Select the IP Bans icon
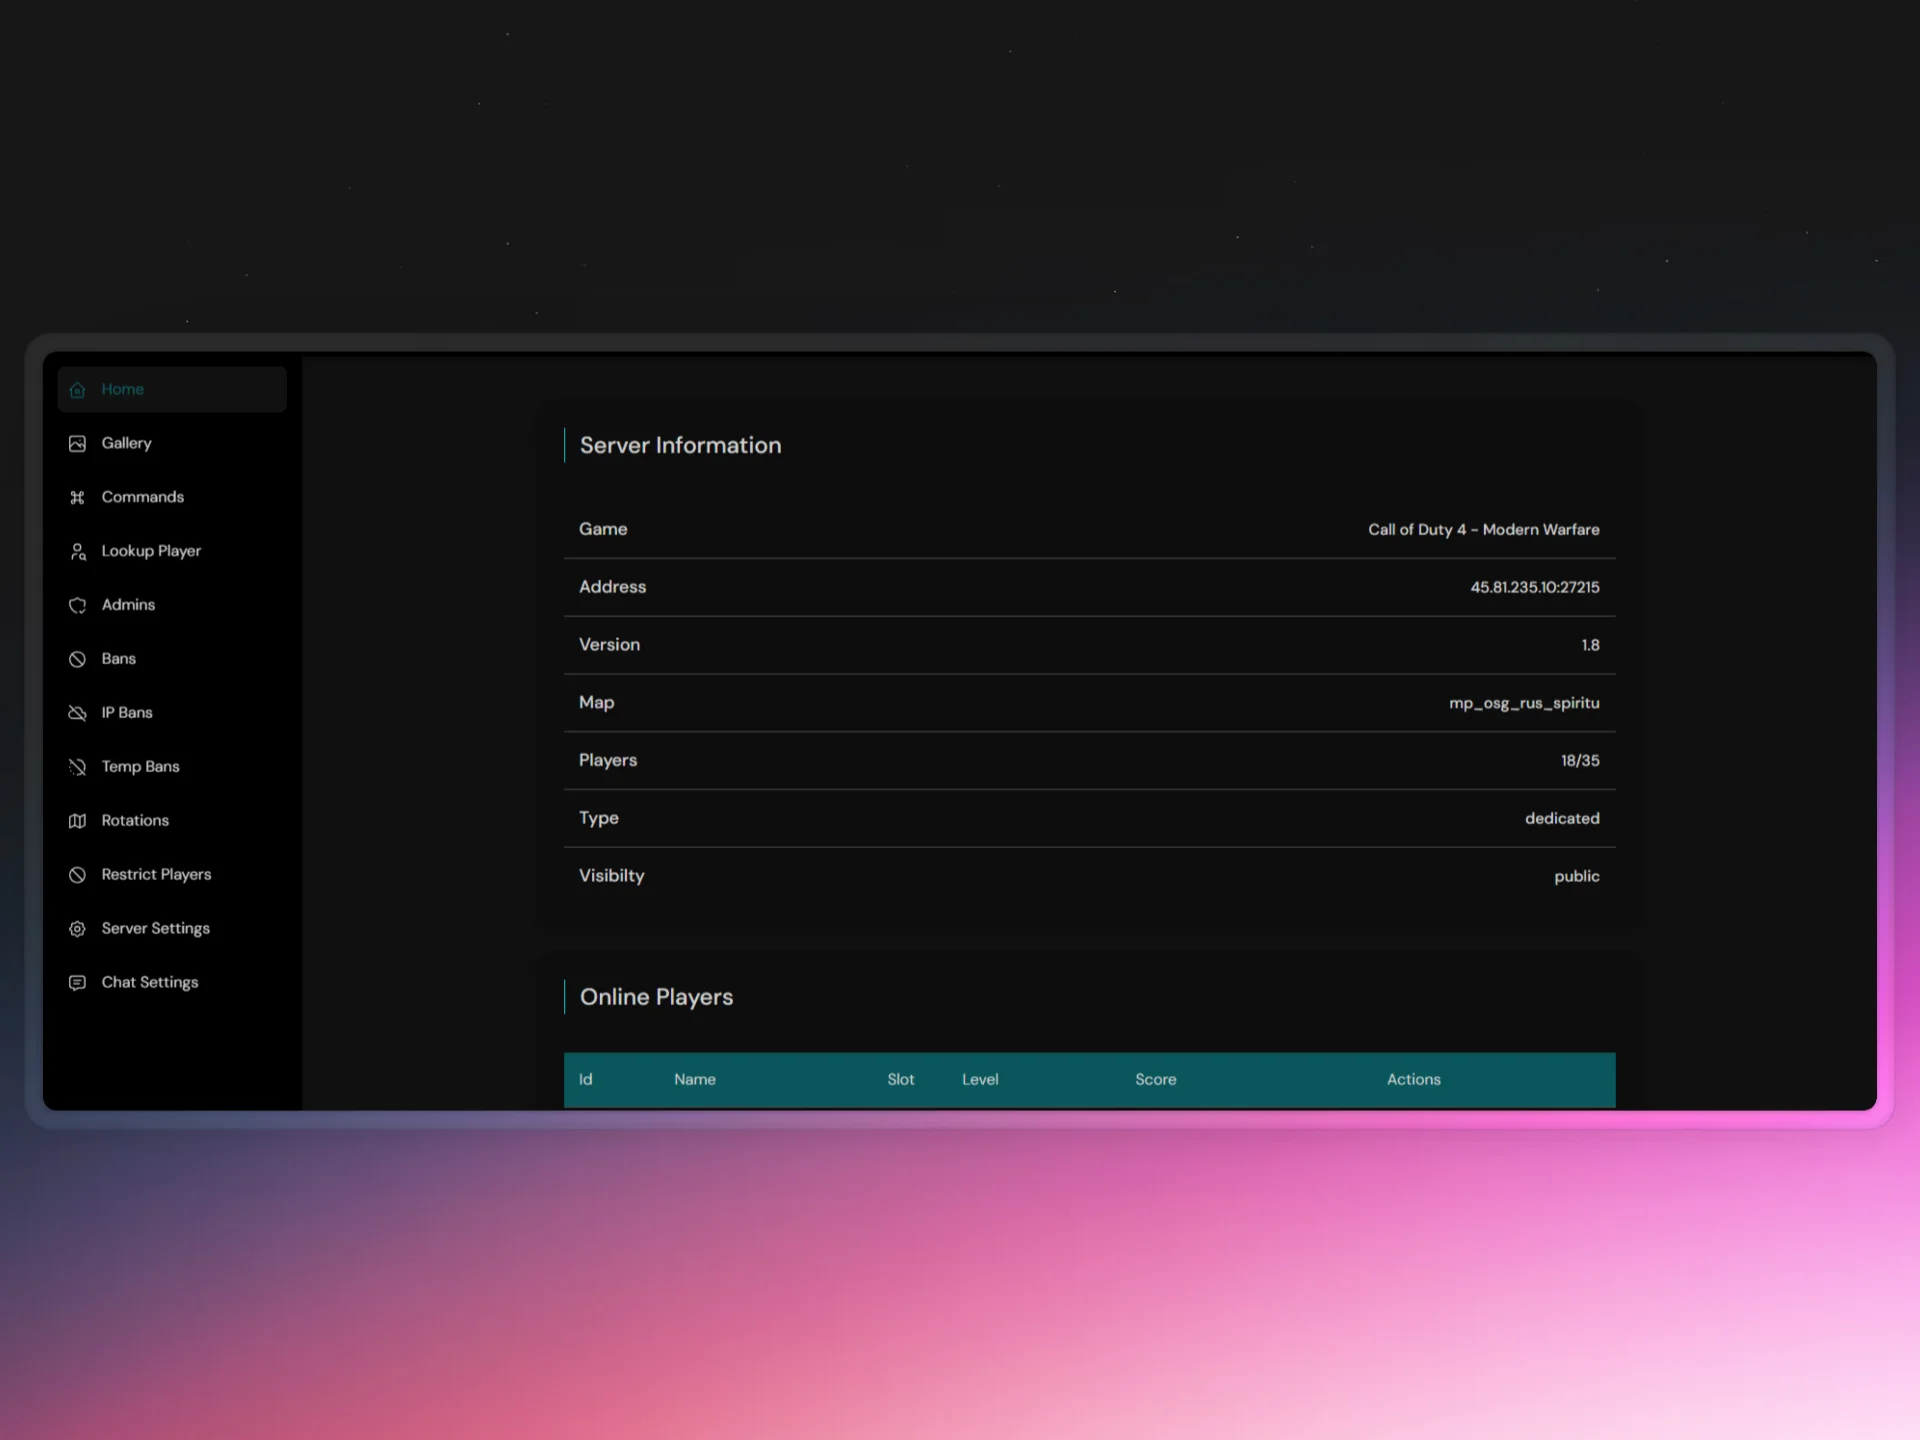This screenshot has height=1440, width=1920. 78,713
